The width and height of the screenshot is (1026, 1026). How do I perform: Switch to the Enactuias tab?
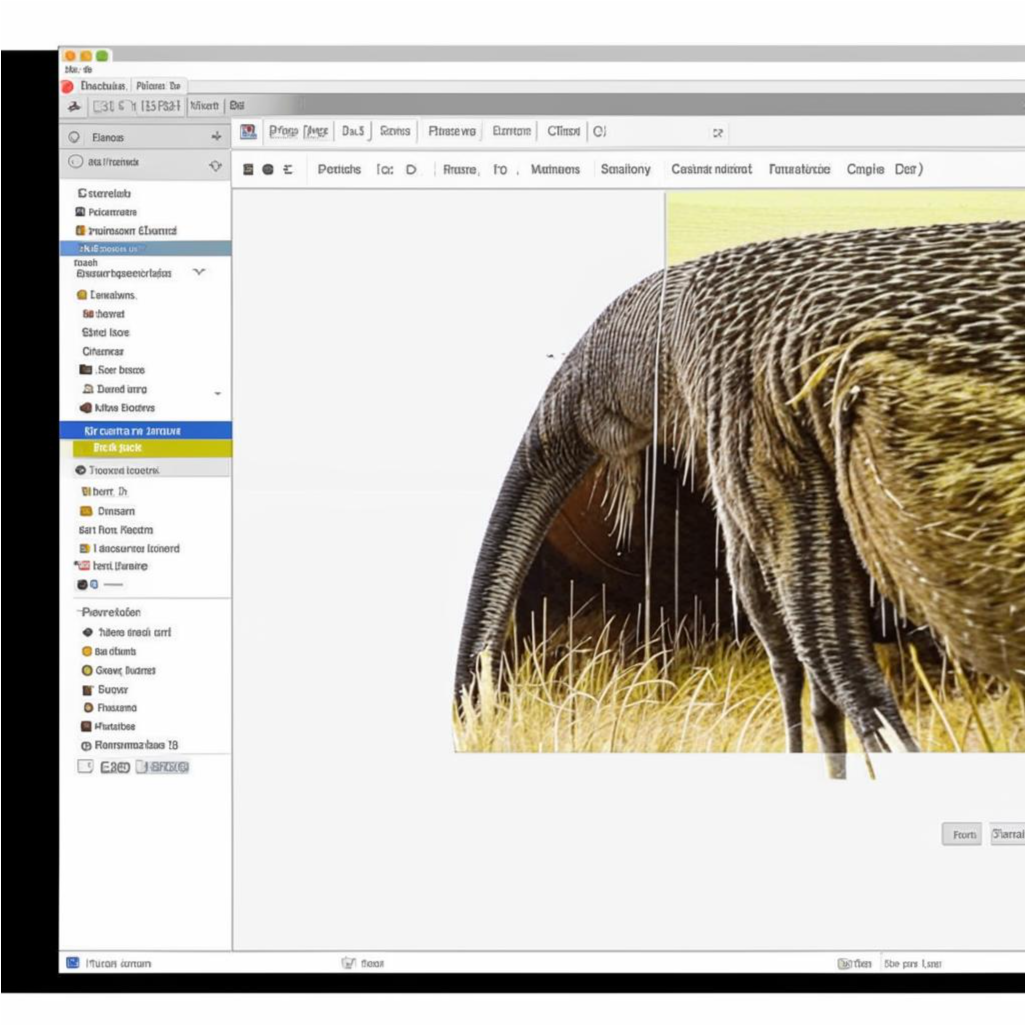103,86
